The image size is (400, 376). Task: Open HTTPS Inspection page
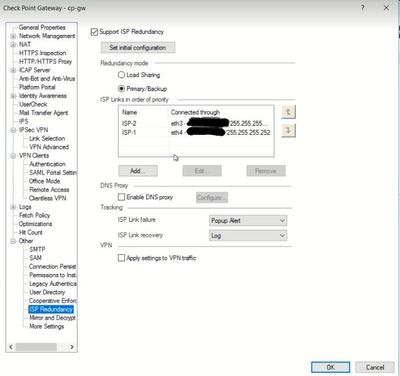tap(43, 53)
